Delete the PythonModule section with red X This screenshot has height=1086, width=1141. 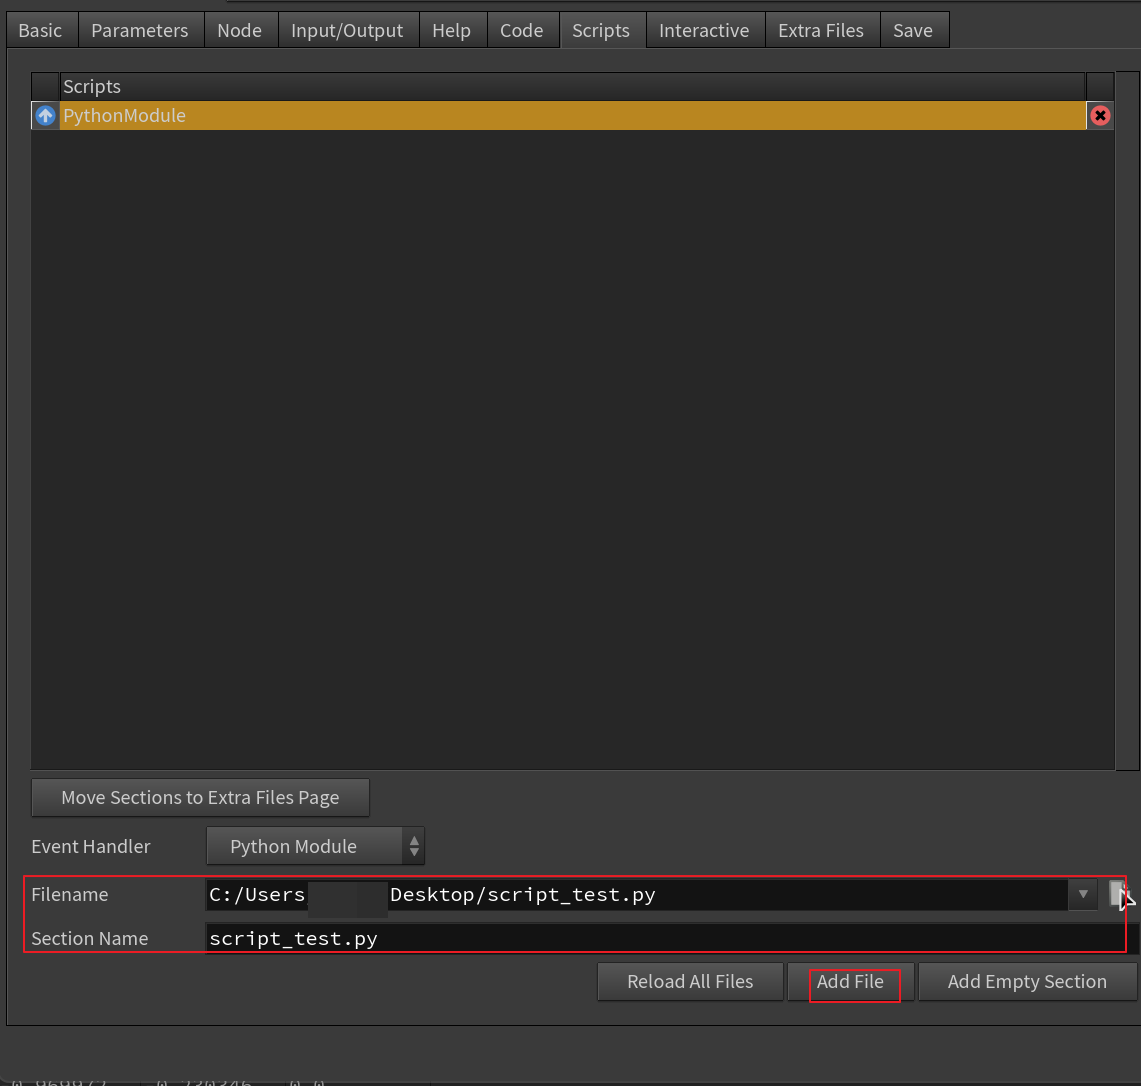coord(1100,116)
